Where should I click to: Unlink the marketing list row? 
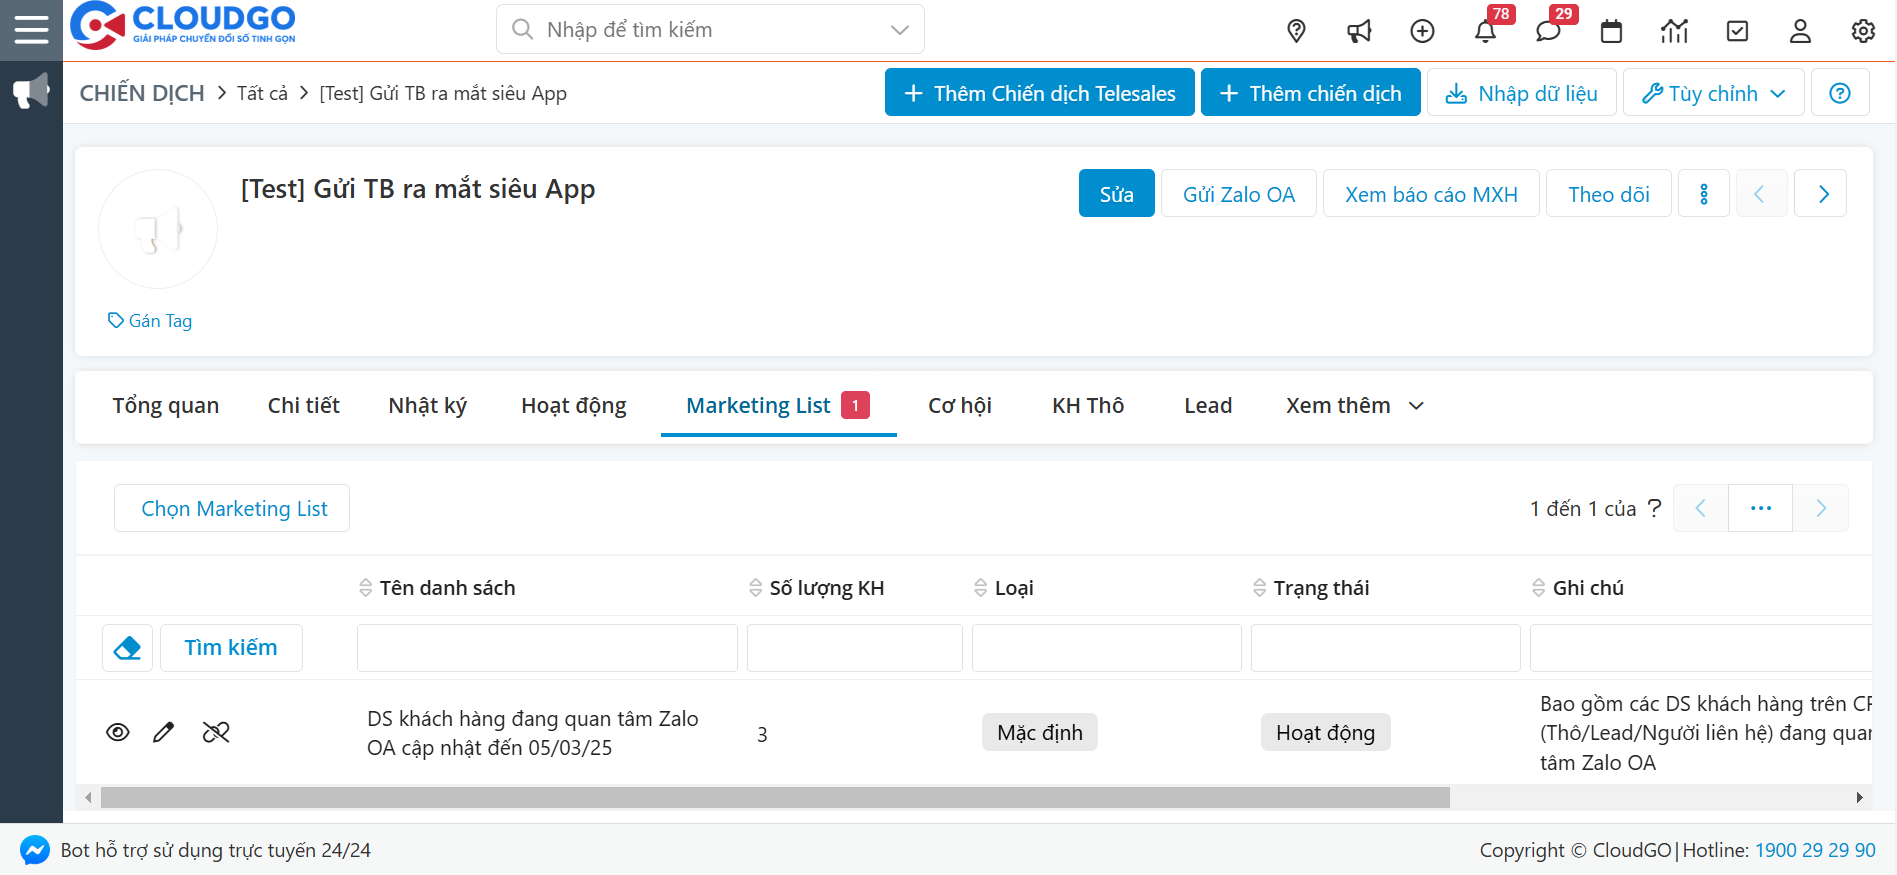pyautogui.click(x=216, y=733)
